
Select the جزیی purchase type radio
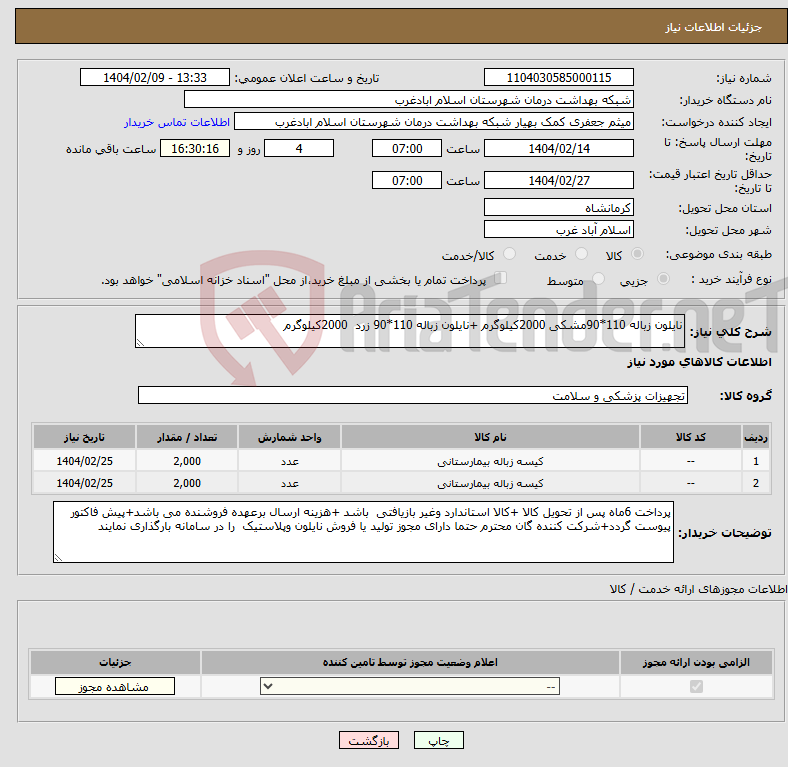point(663,278)
